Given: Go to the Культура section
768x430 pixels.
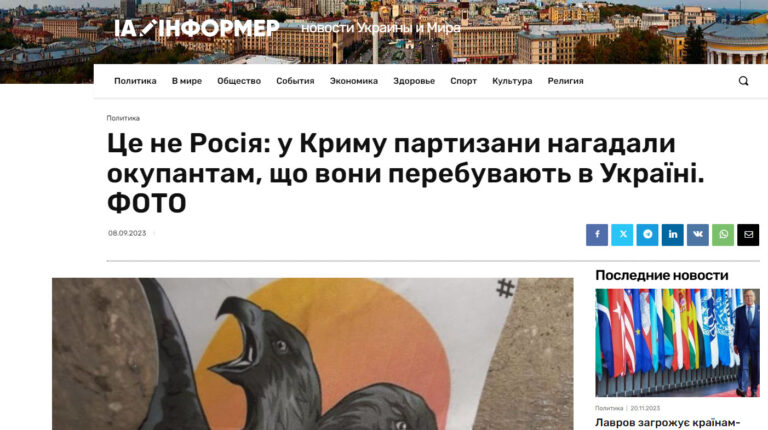Looking at the screenshot, I should coord(512,81).
